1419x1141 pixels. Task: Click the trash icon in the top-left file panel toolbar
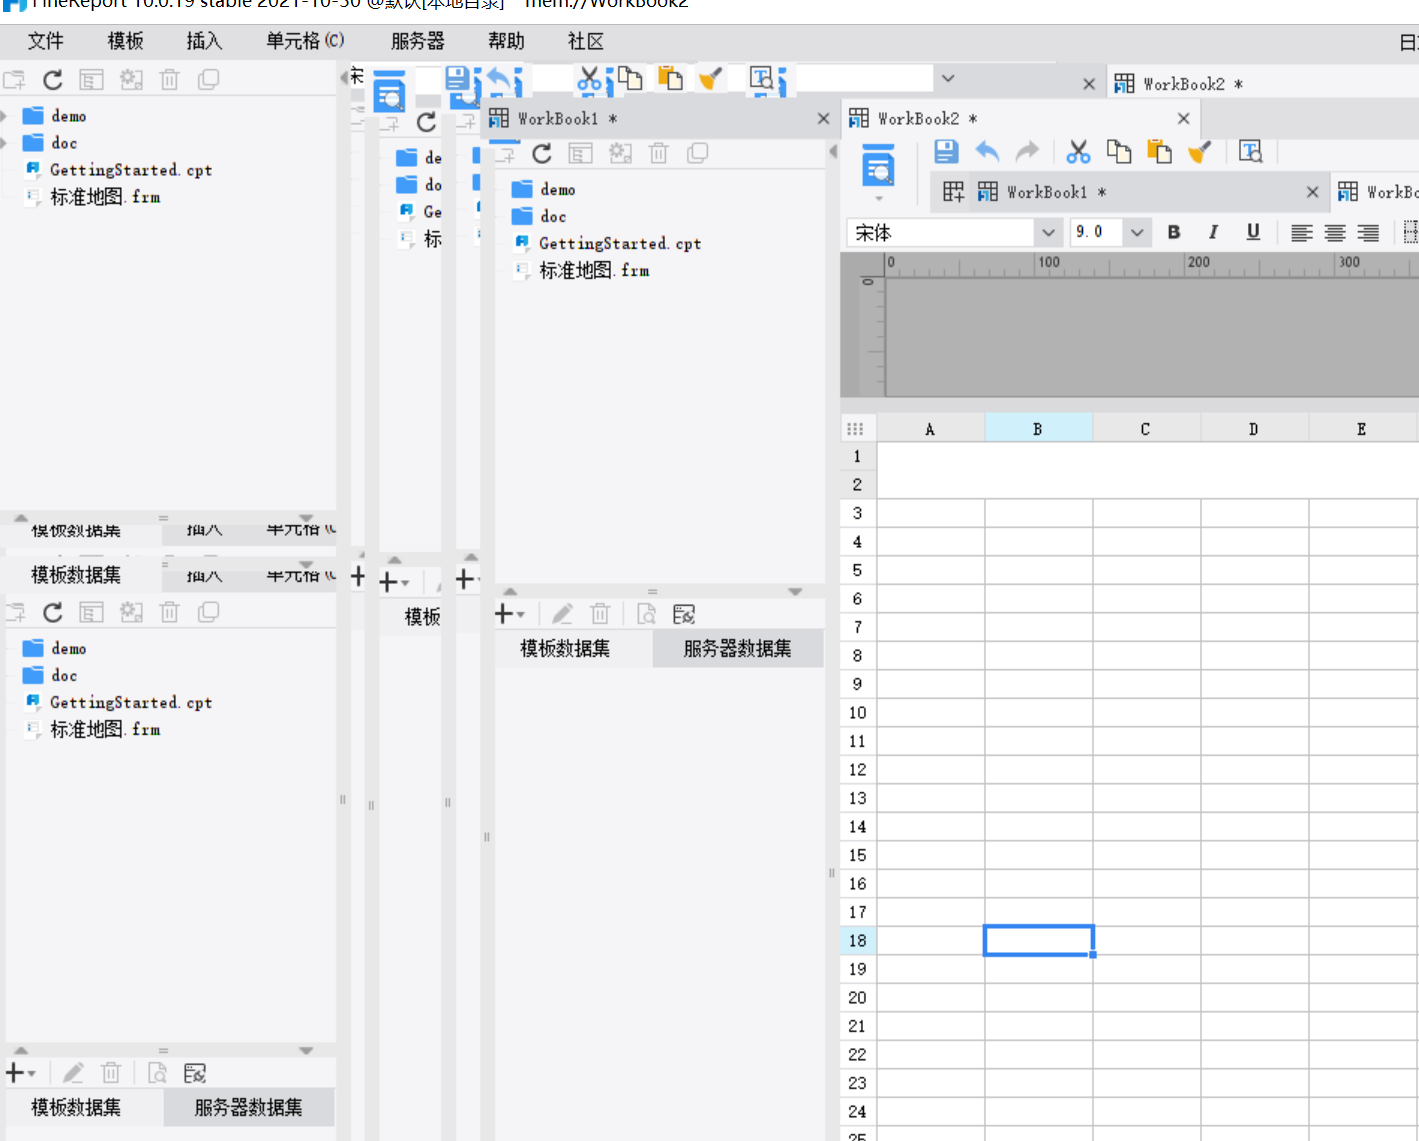point(170,80)
